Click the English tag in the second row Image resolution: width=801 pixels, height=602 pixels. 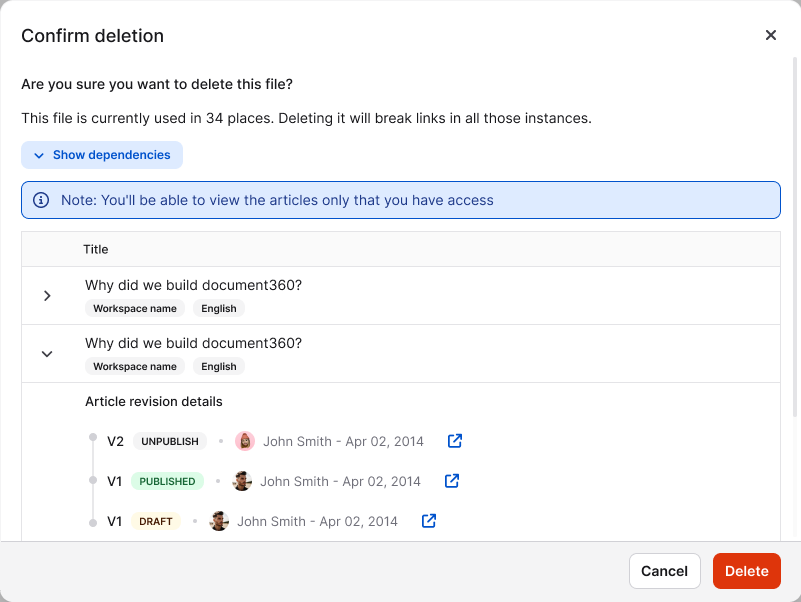tap(219, 366)
